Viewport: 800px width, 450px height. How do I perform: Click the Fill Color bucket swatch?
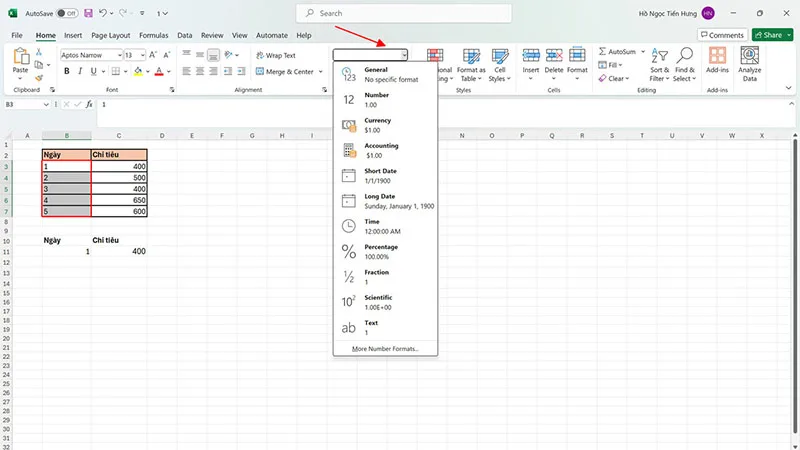(138, 72)
